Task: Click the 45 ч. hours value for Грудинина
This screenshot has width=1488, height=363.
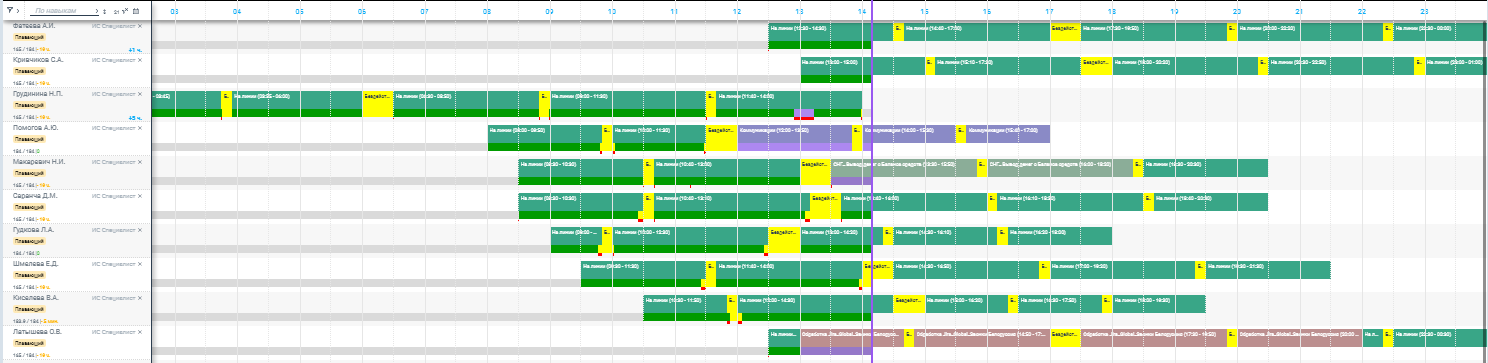Action: point(136,117)
